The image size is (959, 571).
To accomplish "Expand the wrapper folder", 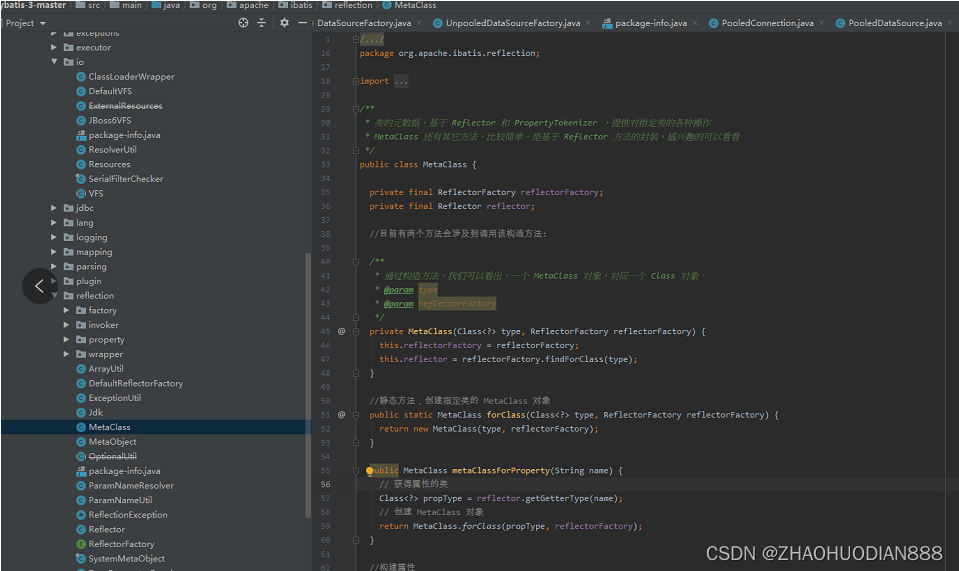I will click(66, 354).
